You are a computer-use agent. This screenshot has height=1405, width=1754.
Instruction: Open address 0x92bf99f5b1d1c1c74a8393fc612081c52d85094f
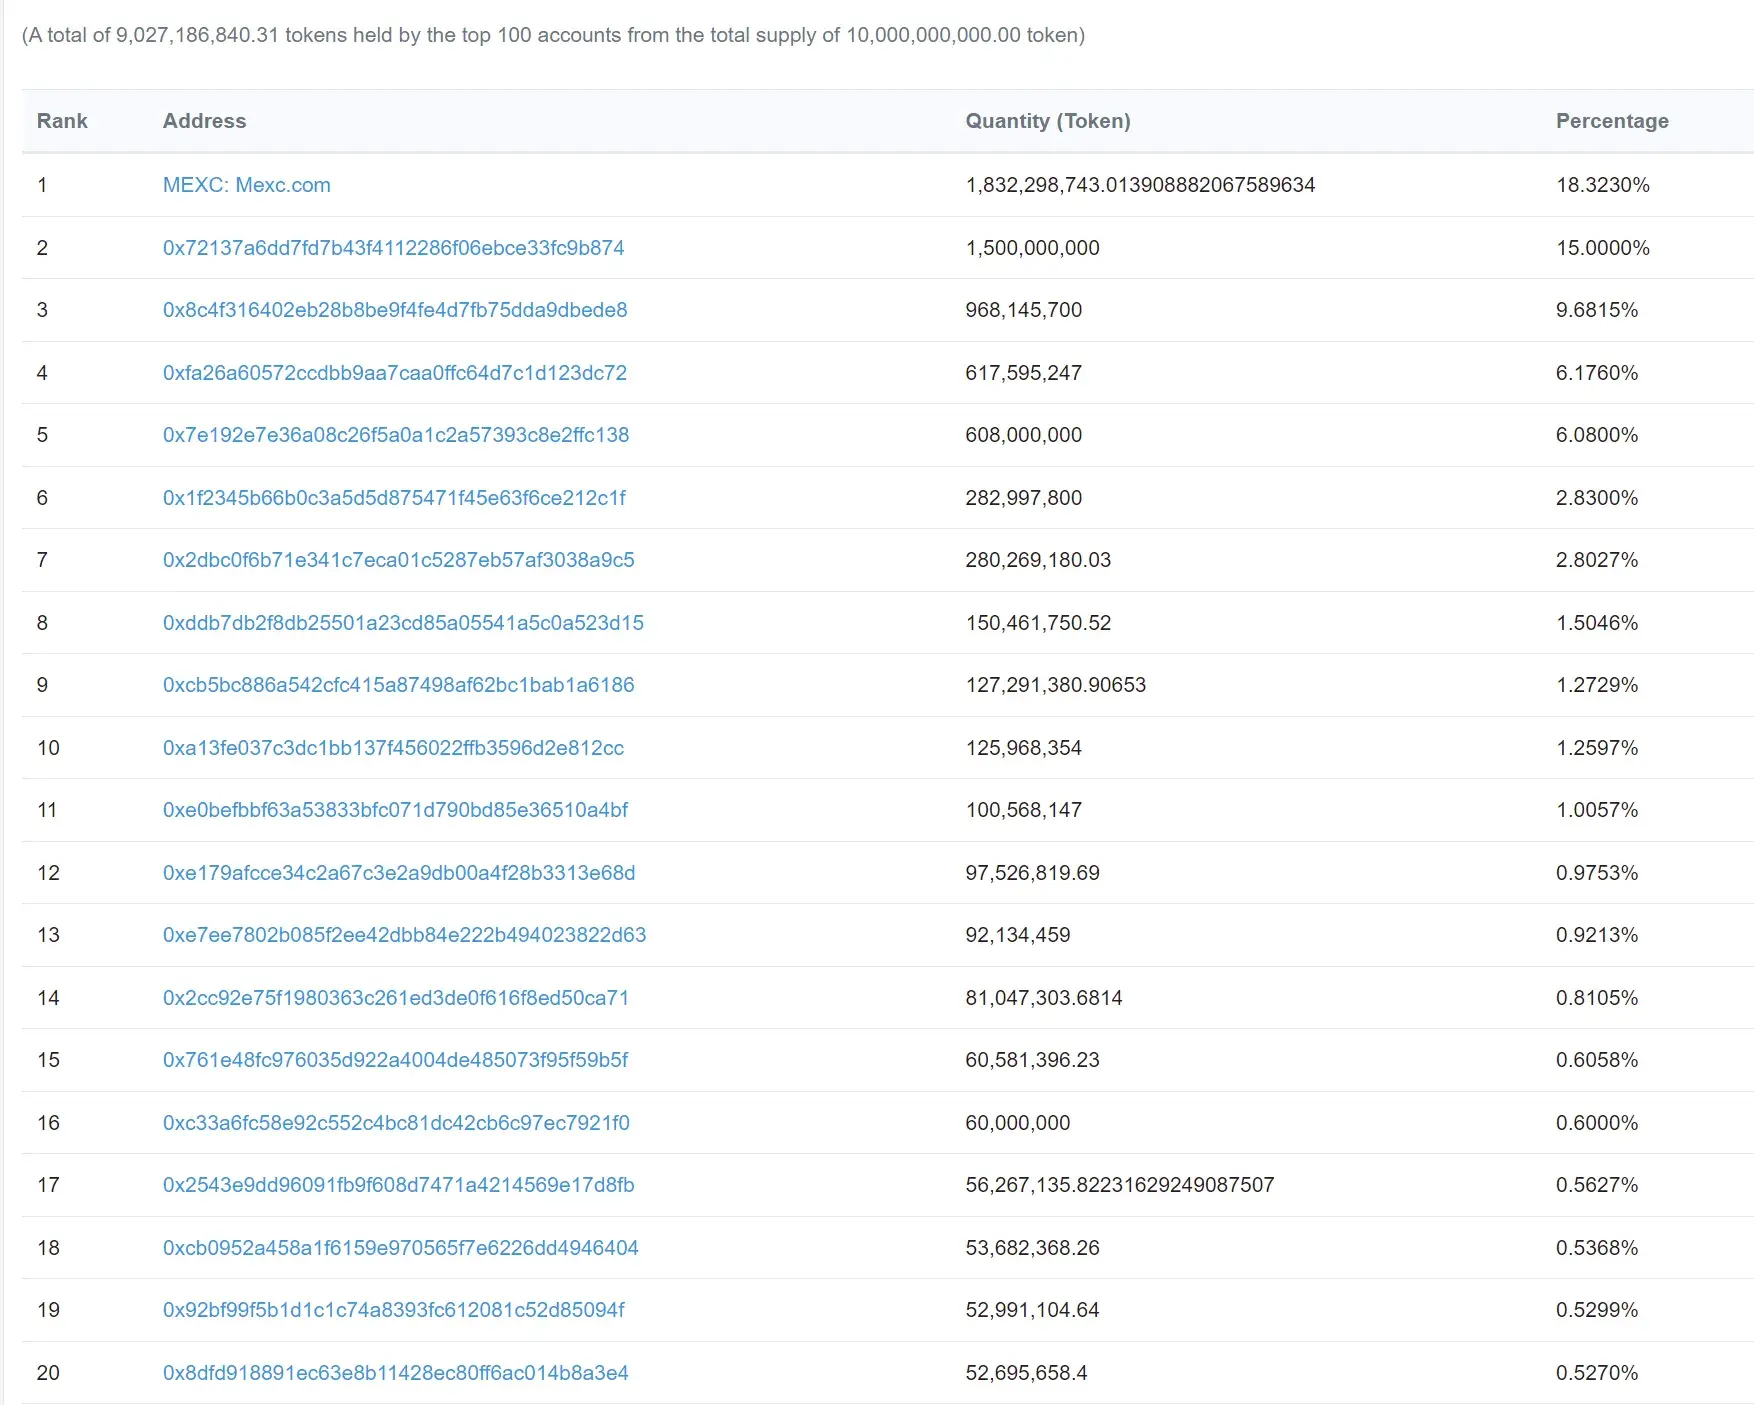[x=394, y=1310]
